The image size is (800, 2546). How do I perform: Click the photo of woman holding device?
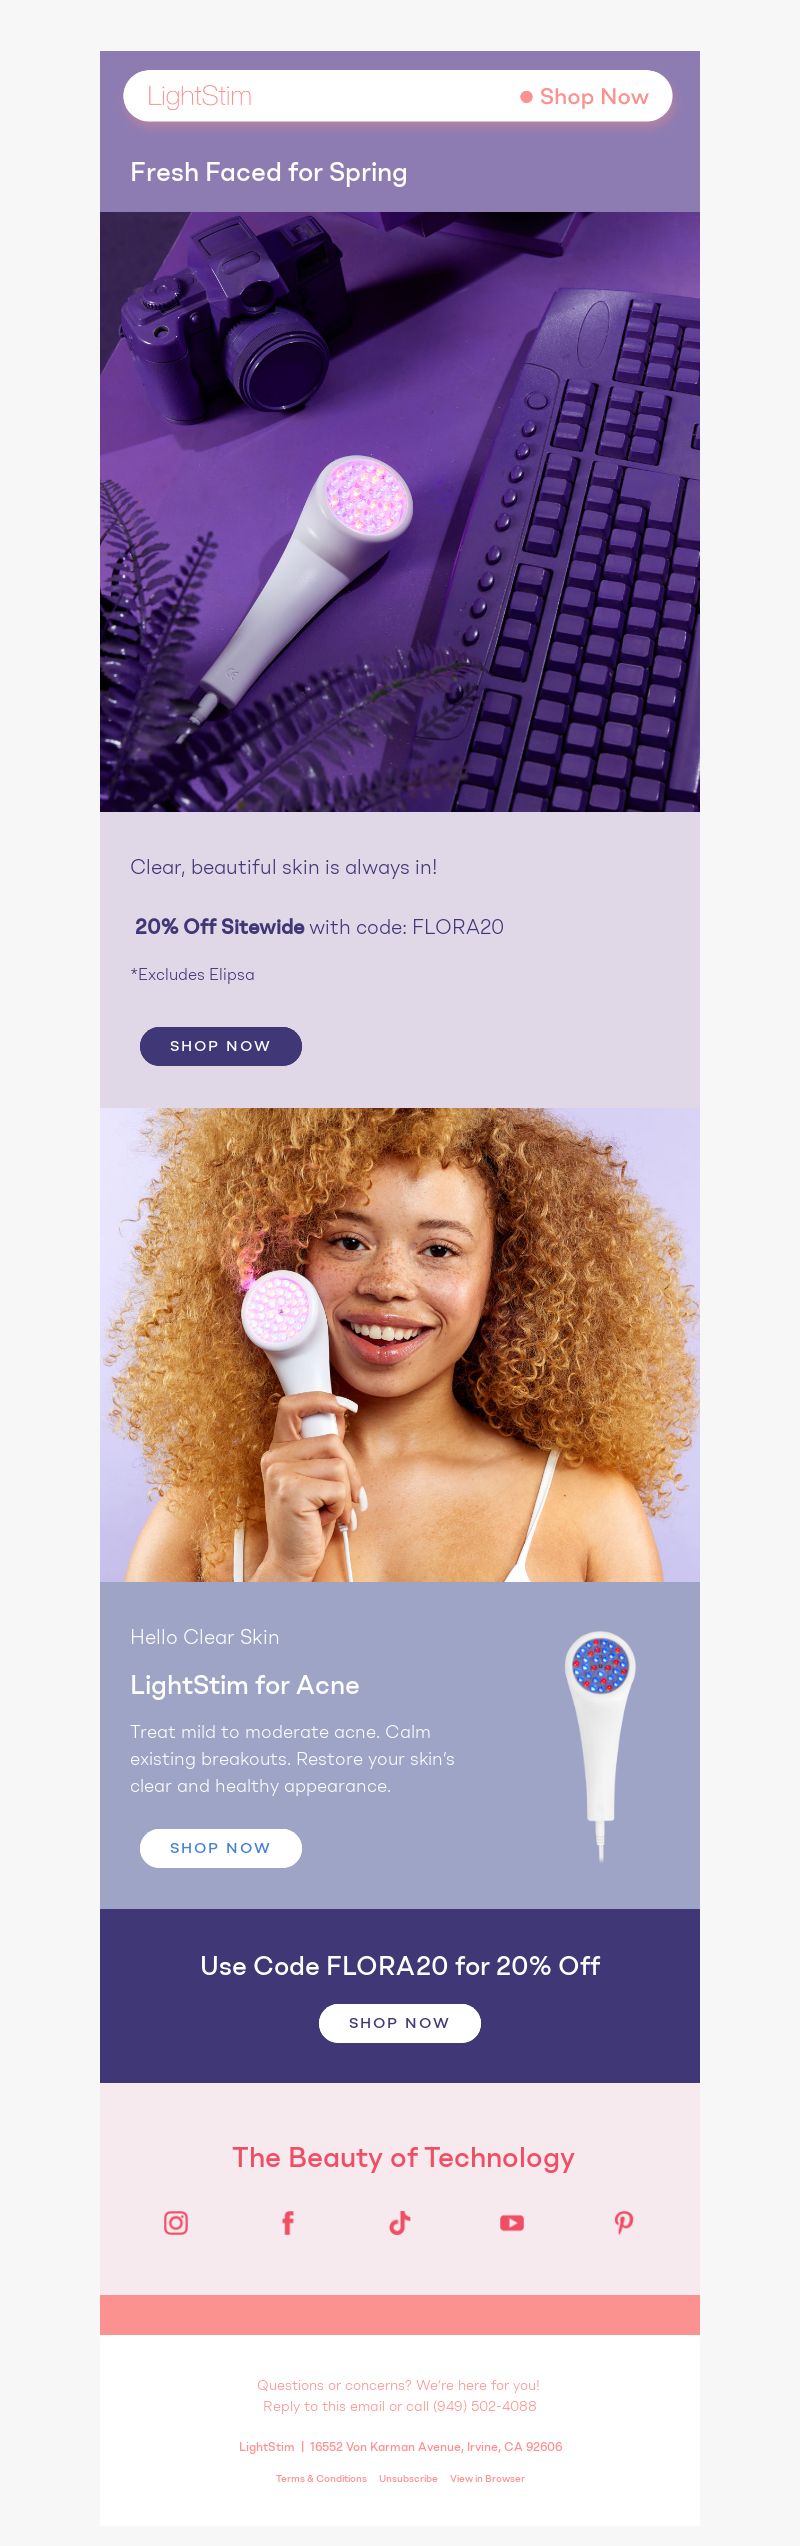tap(400, 1344)
